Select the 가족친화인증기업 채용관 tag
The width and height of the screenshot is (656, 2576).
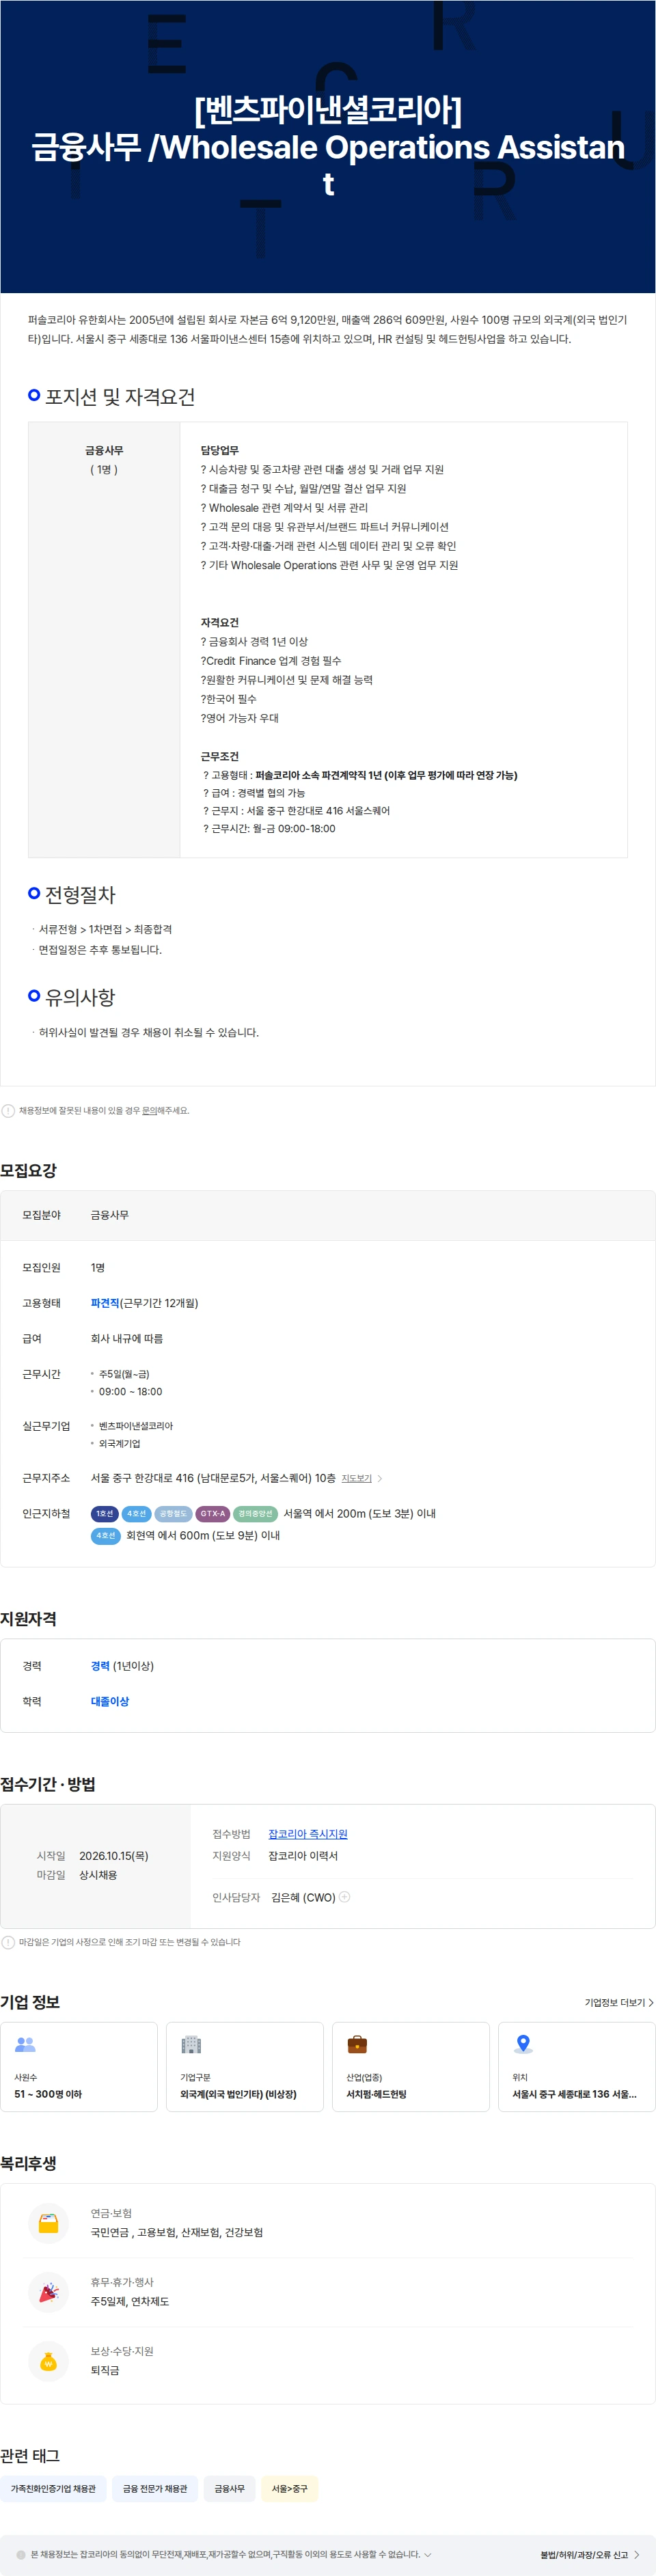pos(53,2488)
